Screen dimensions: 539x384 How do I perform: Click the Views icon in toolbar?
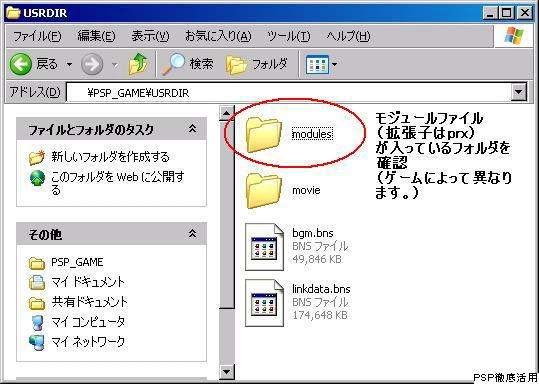coord(317,64)
